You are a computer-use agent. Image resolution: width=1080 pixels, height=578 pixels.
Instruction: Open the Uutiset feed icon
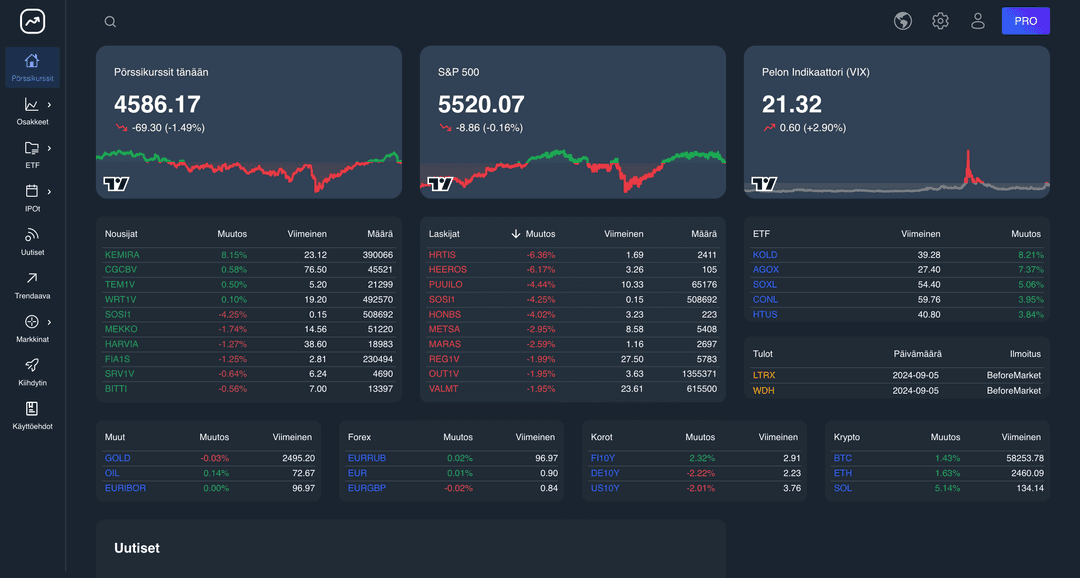pyautogui.click(x=32, y=235)
